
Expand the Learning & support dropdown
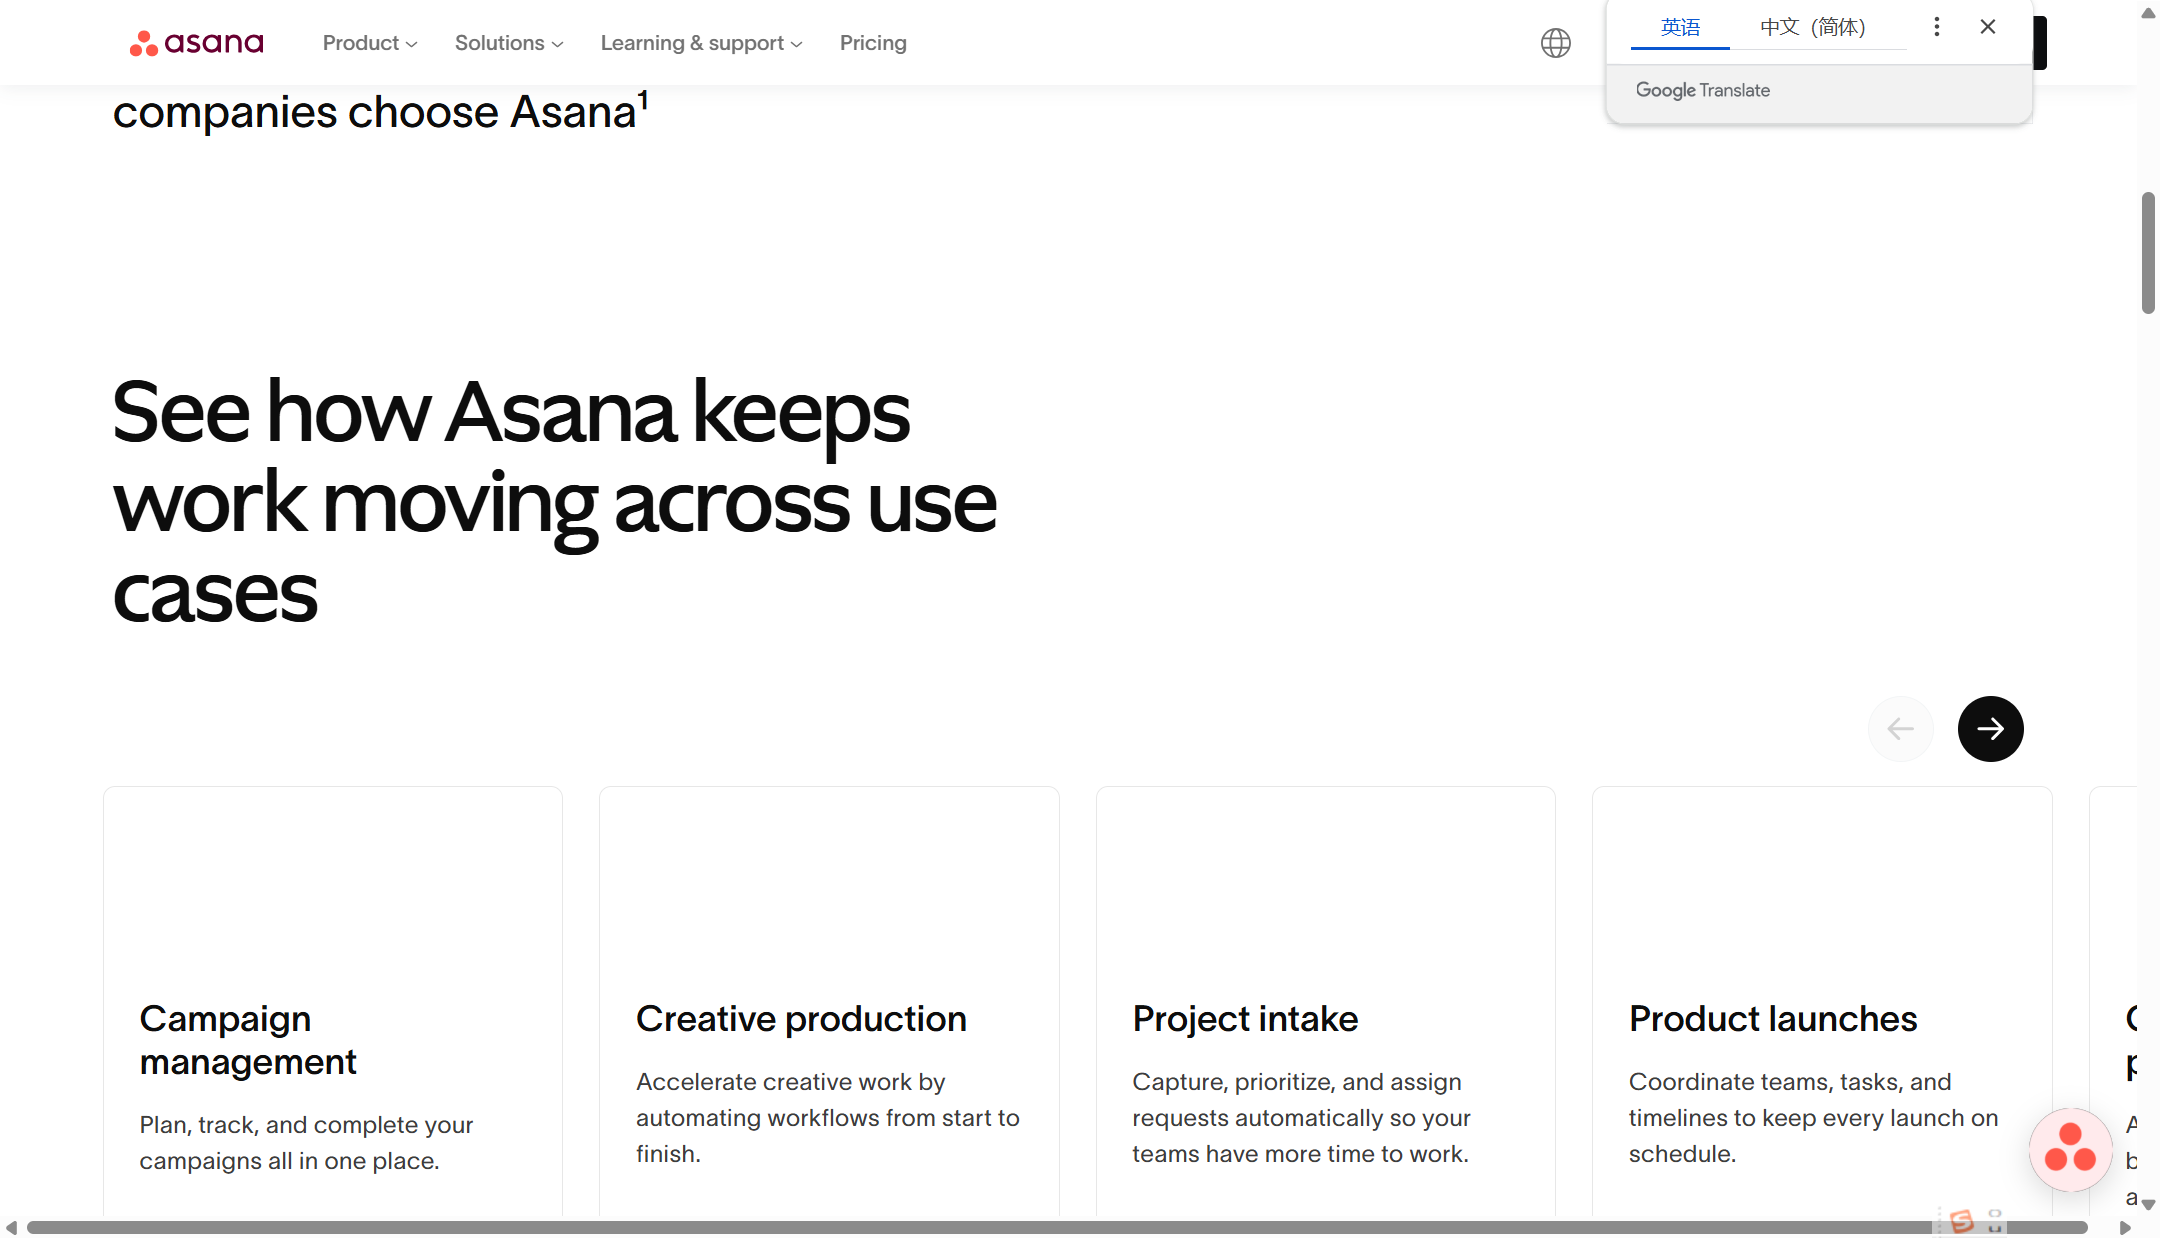[x=701, y=43]
